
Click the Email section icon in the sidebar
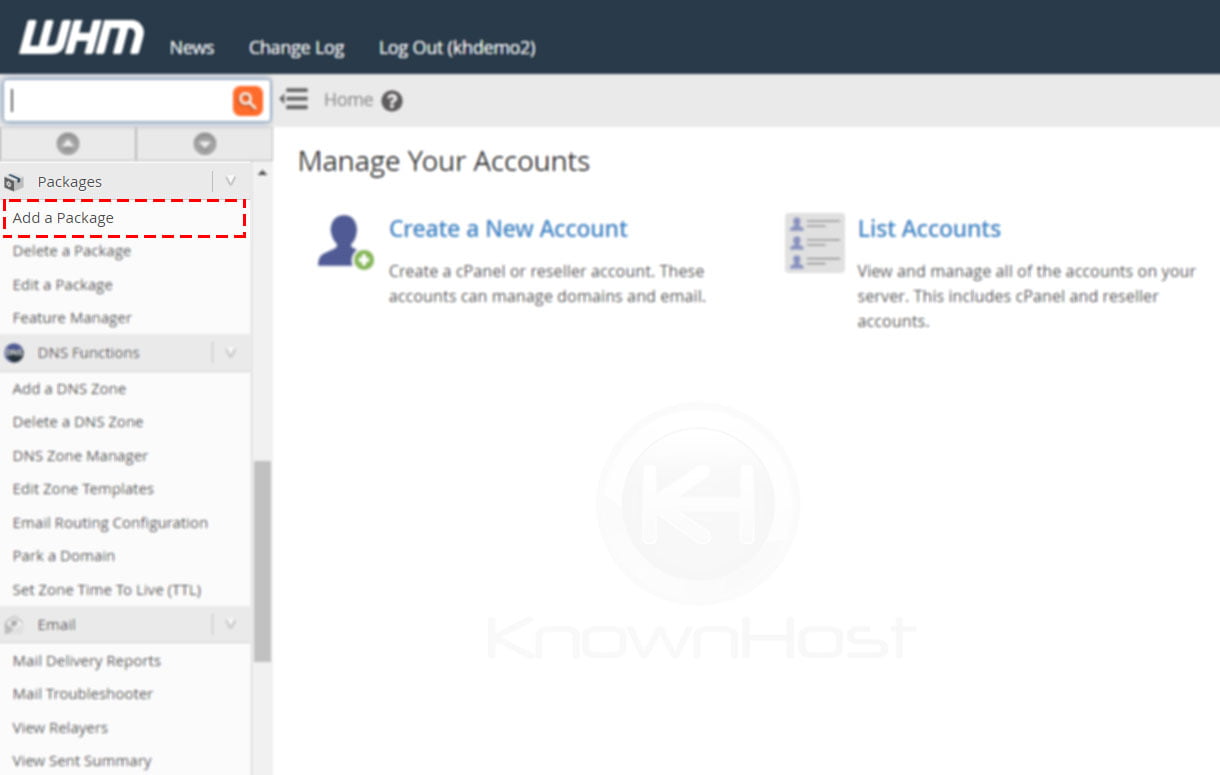15,624
